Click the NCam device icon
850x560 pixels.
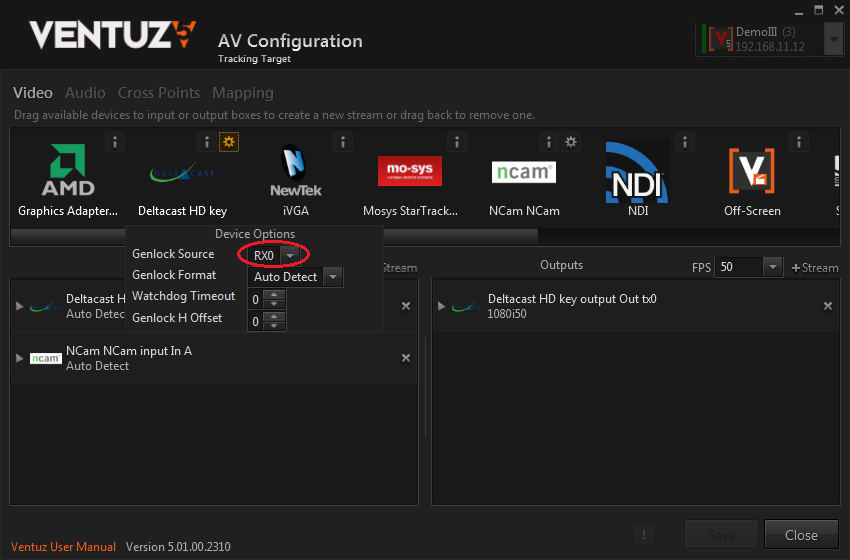click(x=524, y=172)
